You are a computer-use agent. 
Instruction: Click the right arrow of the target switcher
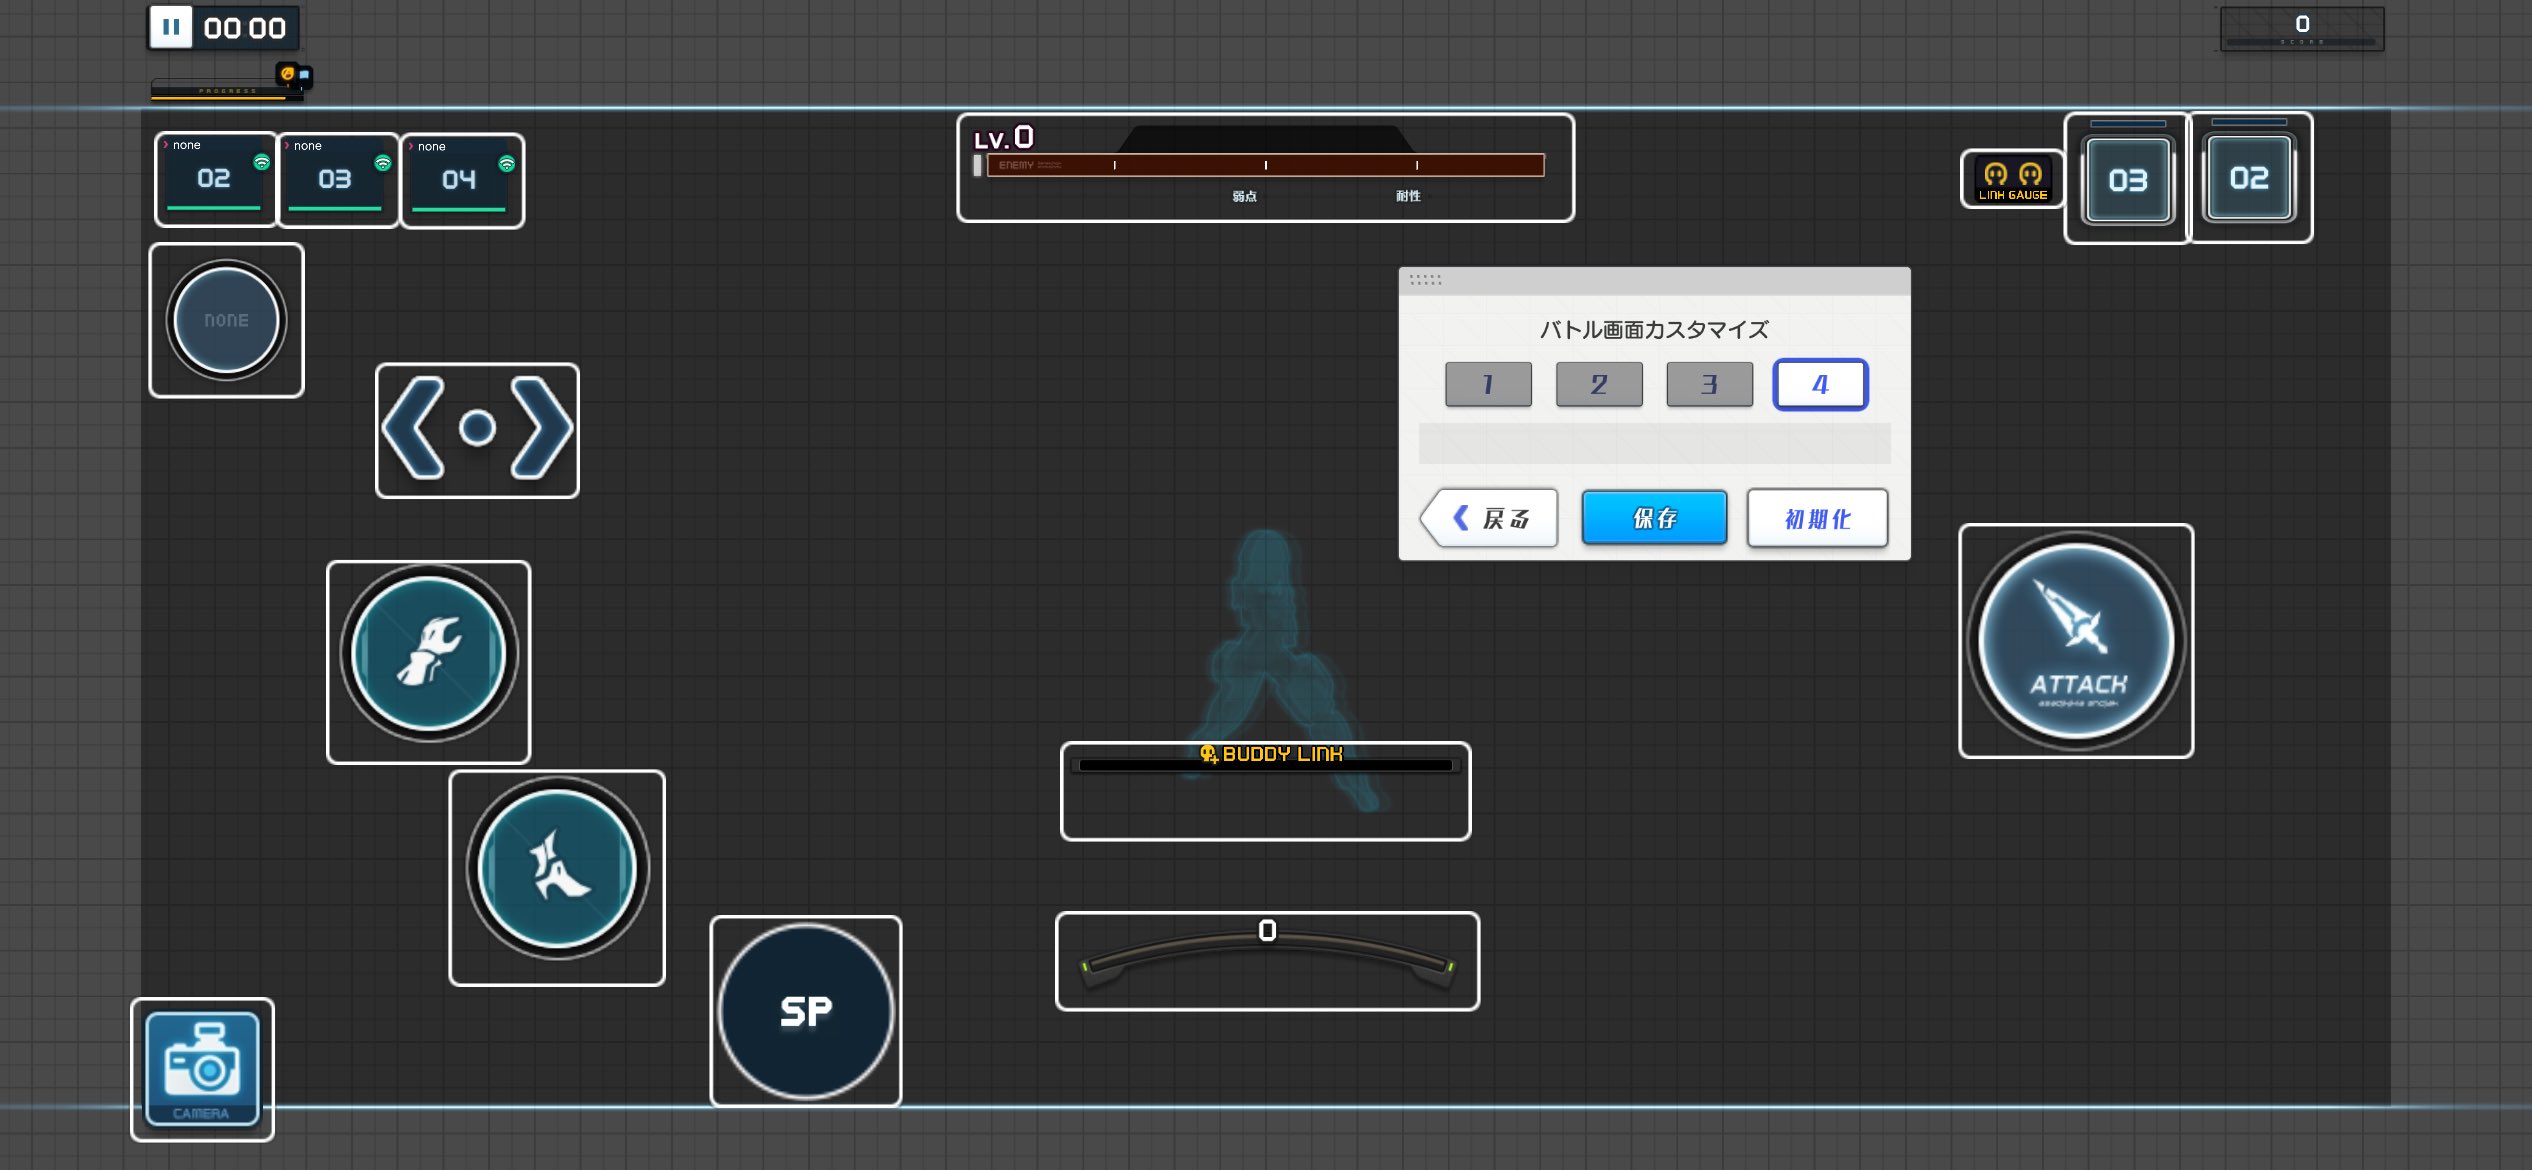pyautogui.click(x=541, y=429)
